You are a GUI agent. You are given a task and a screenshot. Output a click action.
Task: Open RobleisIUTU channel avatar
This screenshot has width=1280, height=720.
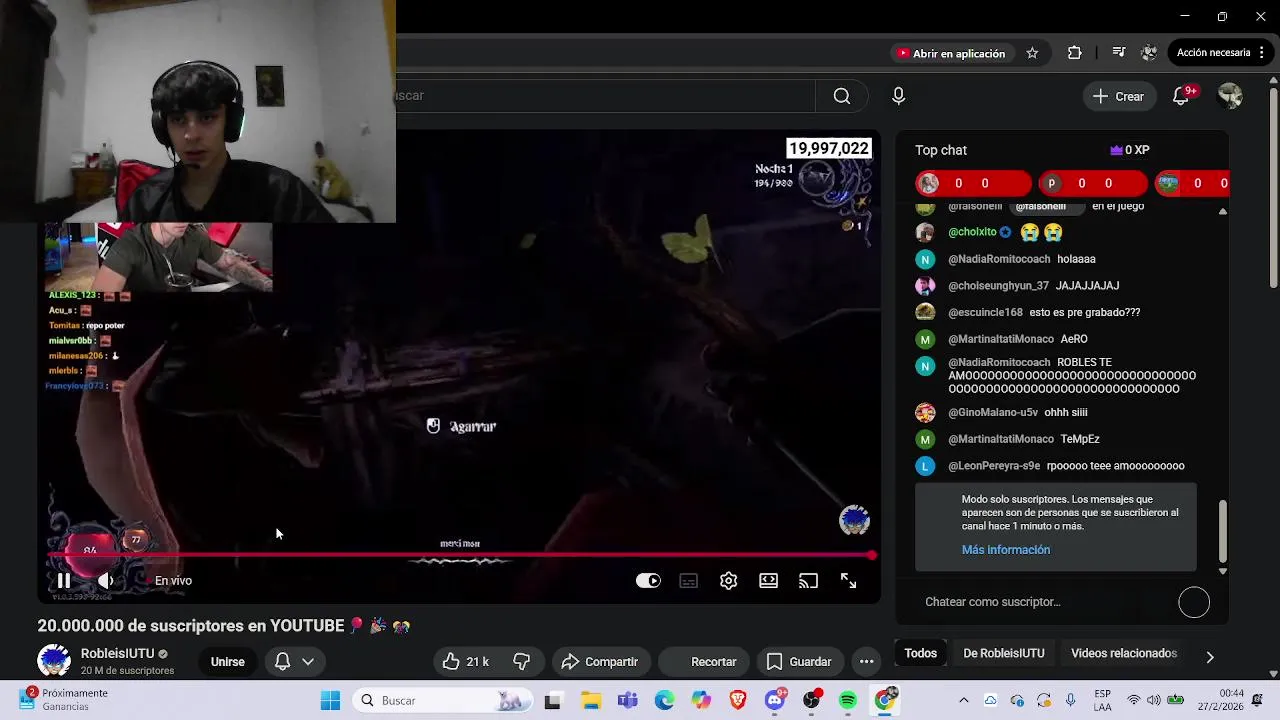(54, 661)
